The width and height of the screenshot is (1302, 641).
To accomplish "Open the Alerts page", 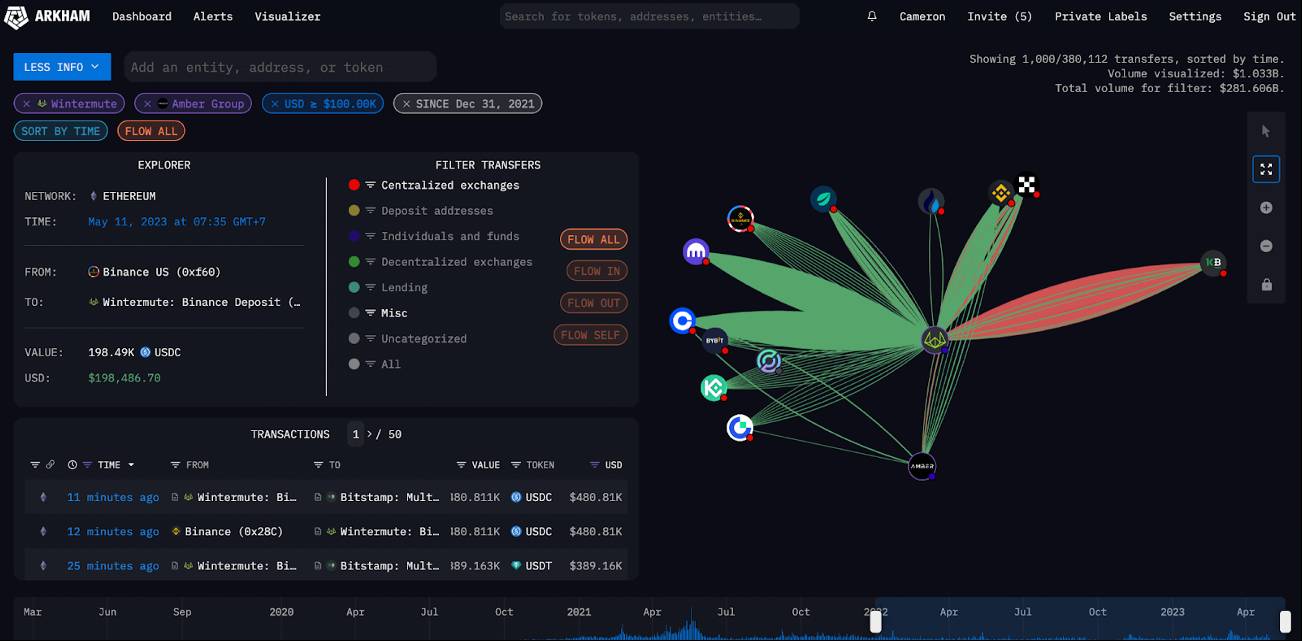I will pos(213,17).
